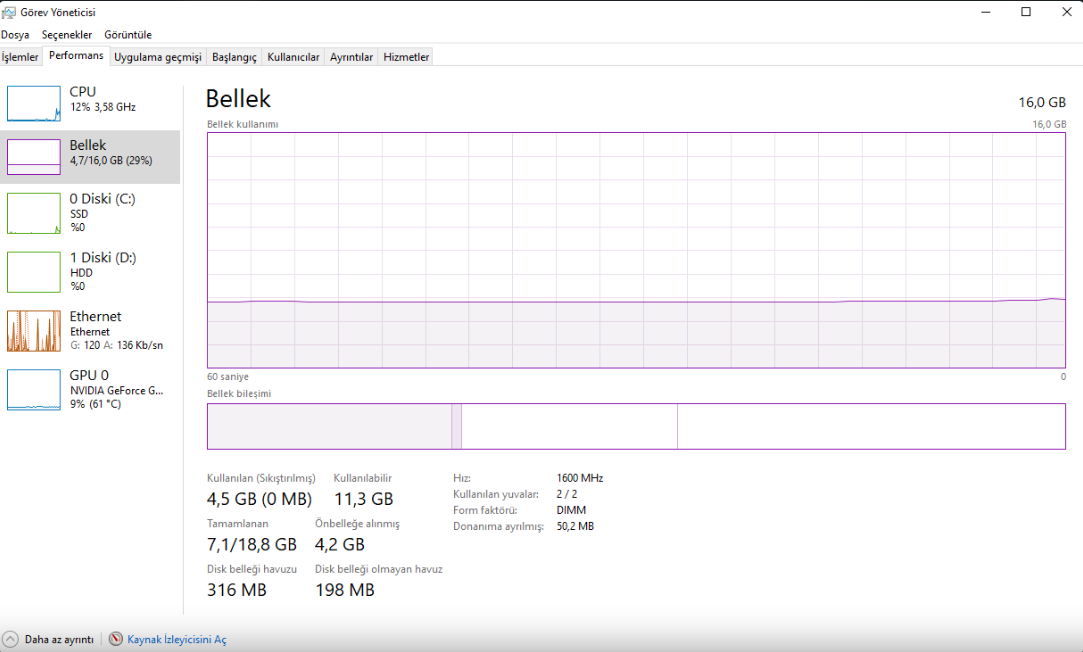Select the CPU usage graph thumbnail
1083x652 pixels.
click(x=34, y=104)
